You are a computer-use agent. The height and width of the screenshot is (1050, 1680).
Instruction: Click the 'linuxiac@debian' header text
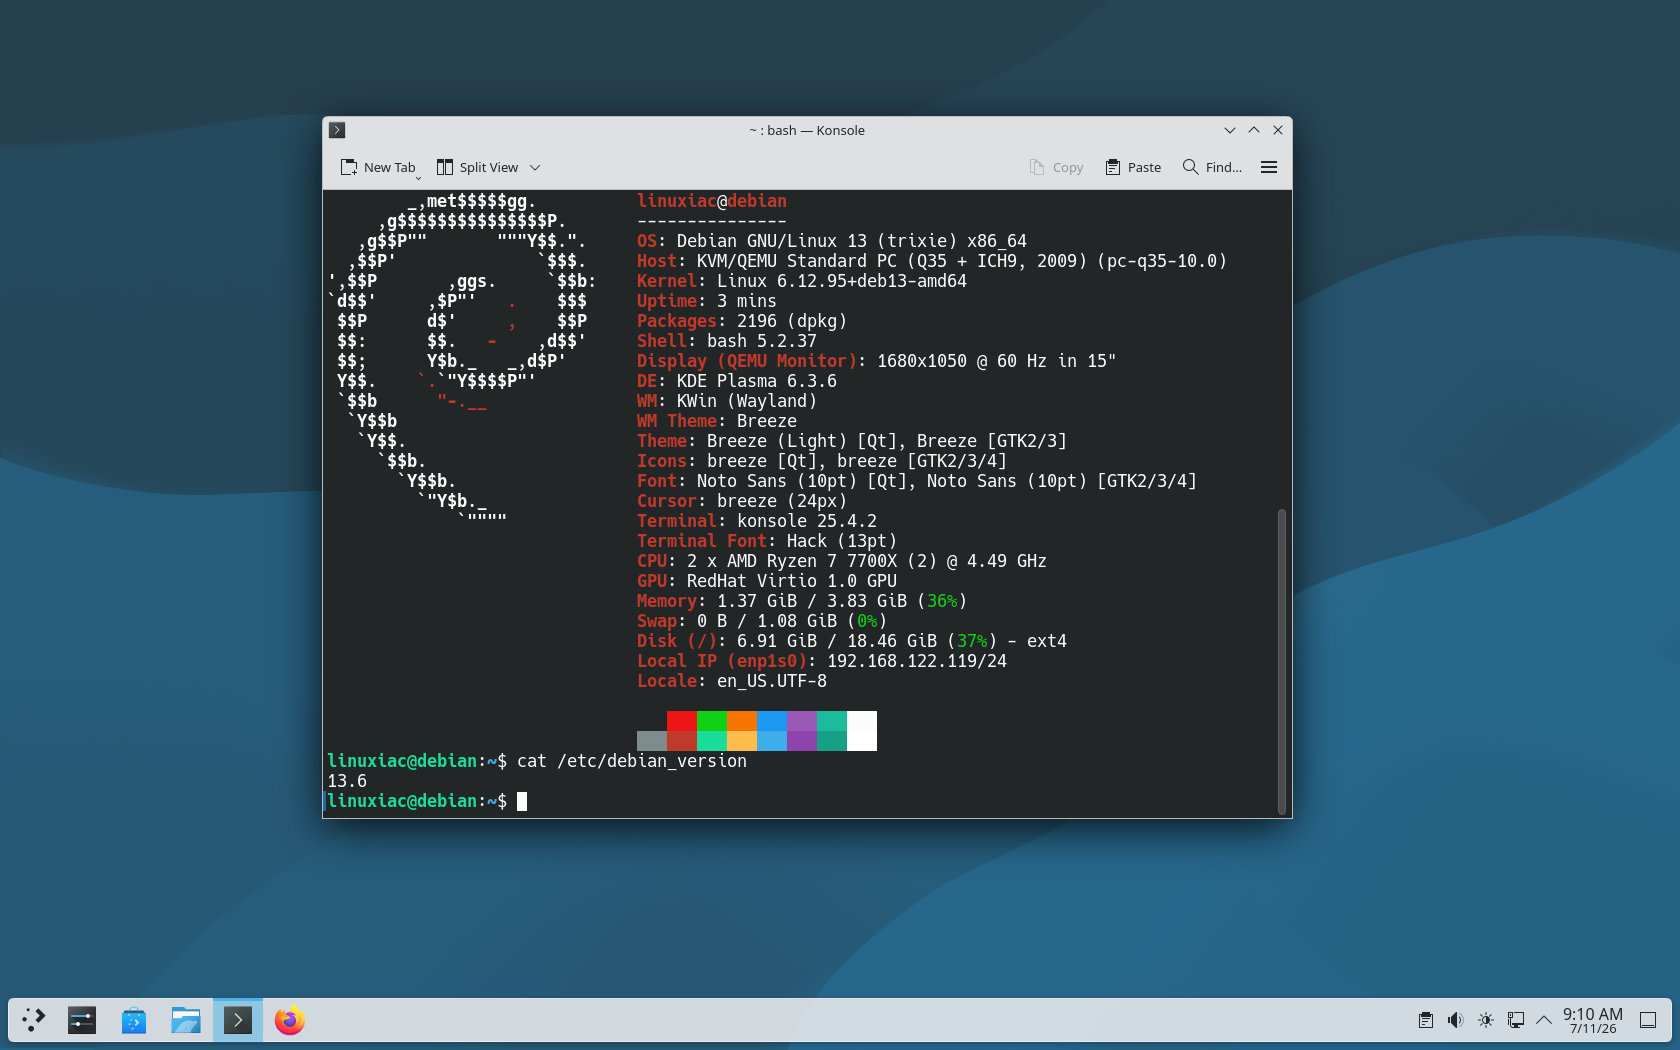pyautogui.click(x=712, y=201)
